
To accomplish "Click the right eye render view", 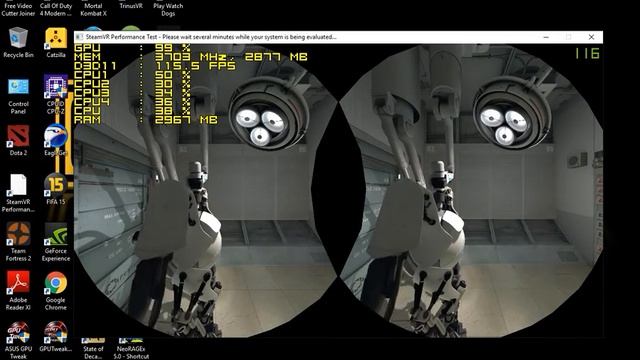I will point(471,191).
